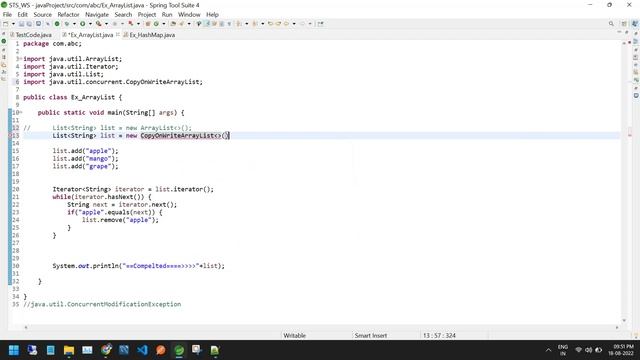The height and width of the screenshot is (360, 640).
Task: Click the ENG IN language indicator
Action: tap(563, 350)
